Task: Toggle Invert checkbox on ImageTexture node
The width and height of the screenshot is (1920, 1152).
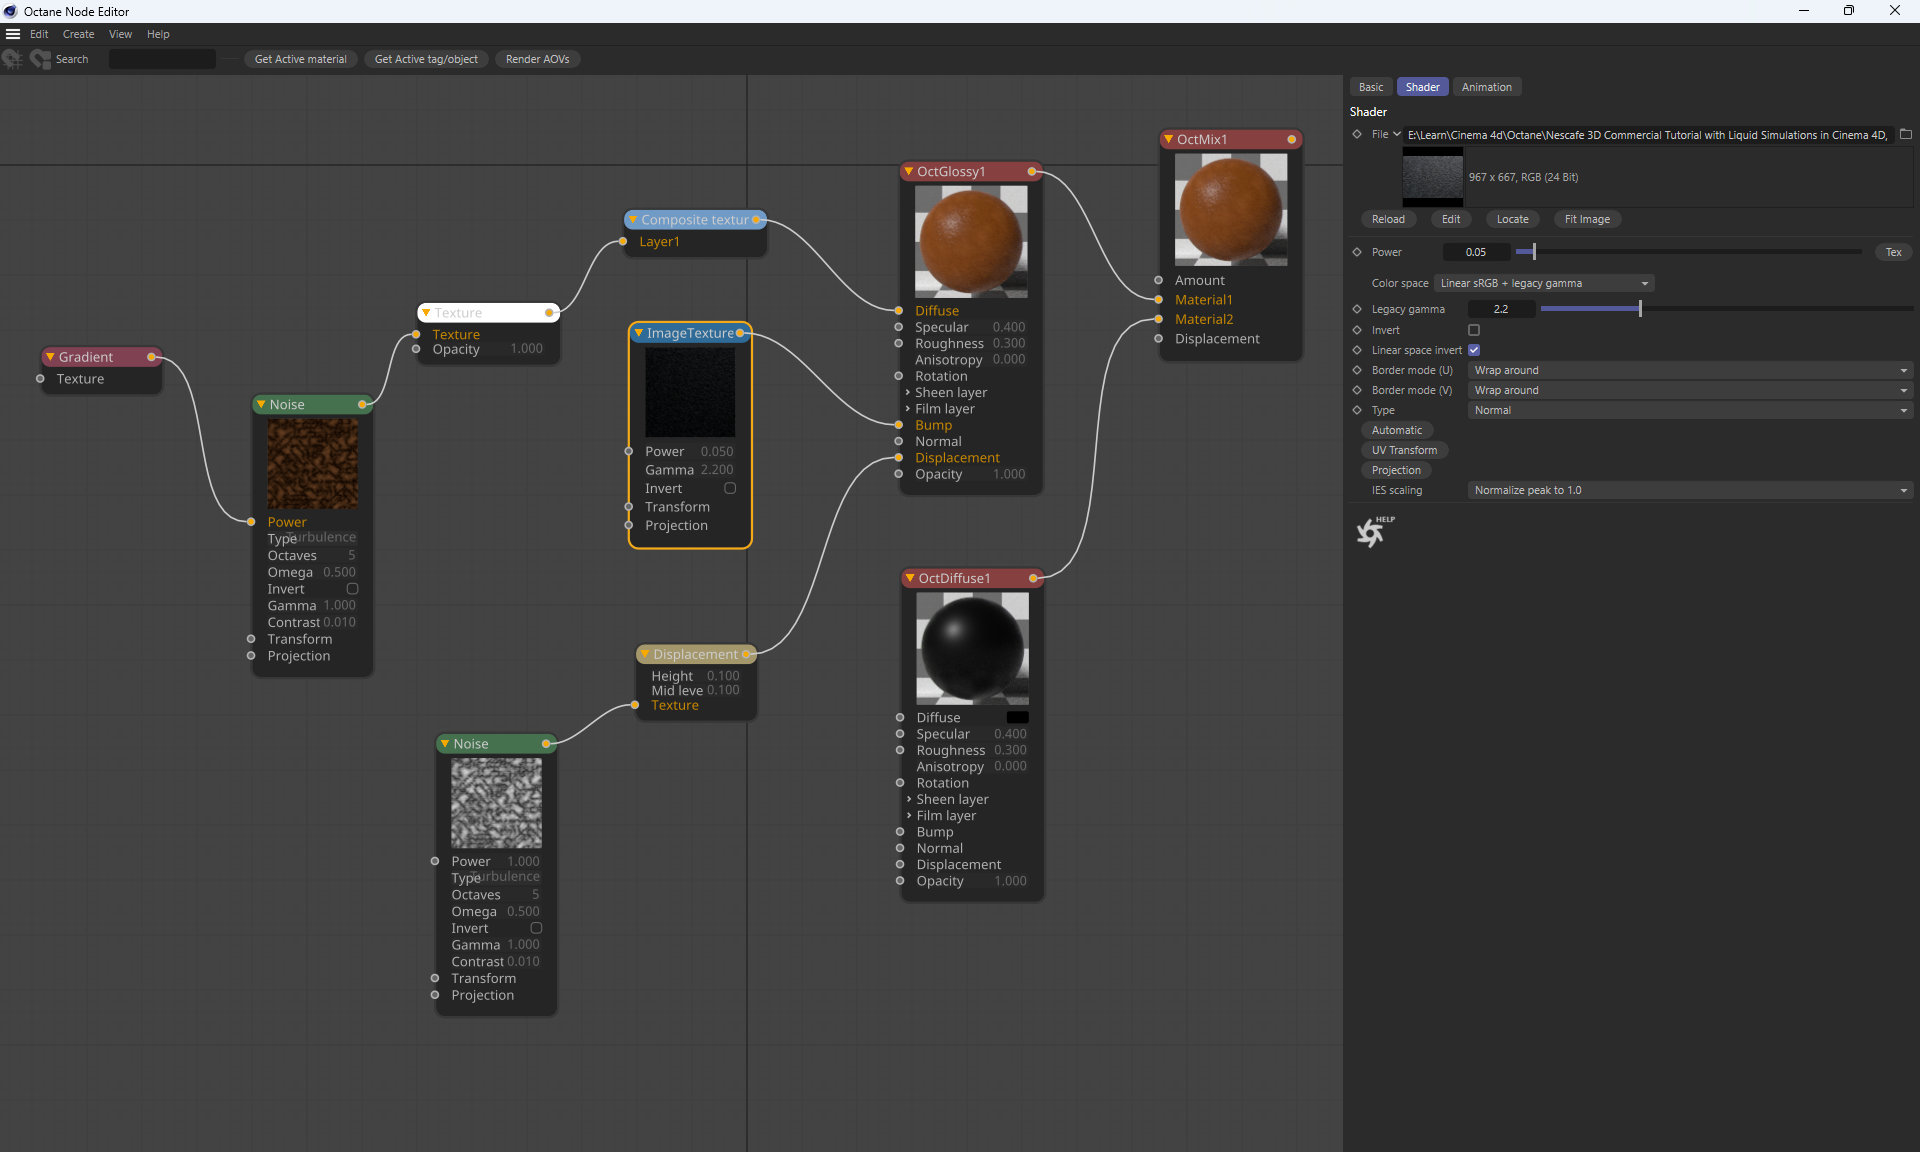Action: pyautogui.click(x=730, y=489)
